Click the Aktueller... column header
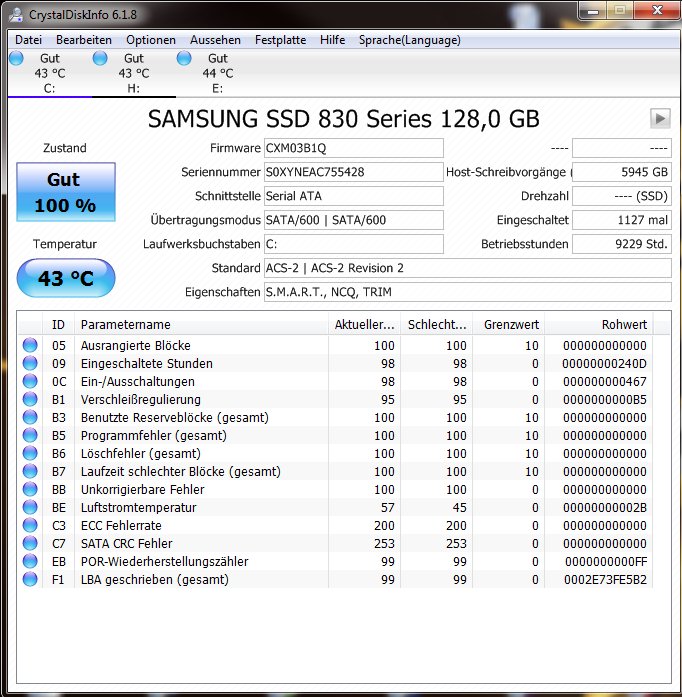This screenshot has height=697, width=682. [x=365, y=324]
